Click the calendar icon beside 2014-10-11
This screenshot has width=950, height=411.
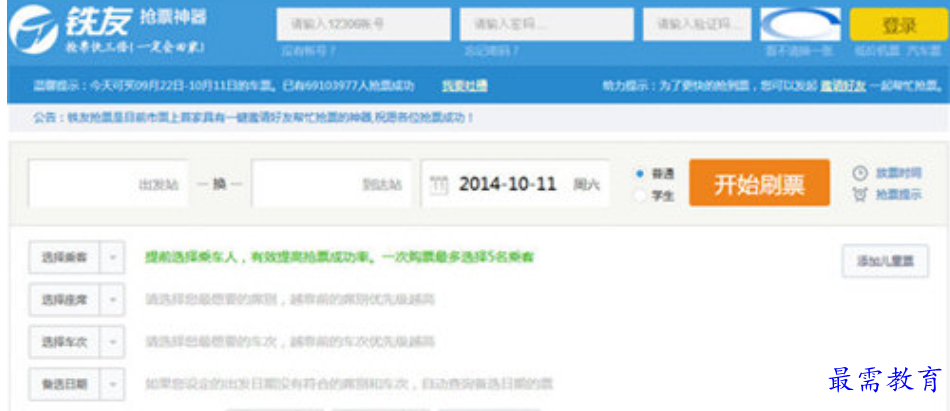pyautogui.click(x=439, y=184)
